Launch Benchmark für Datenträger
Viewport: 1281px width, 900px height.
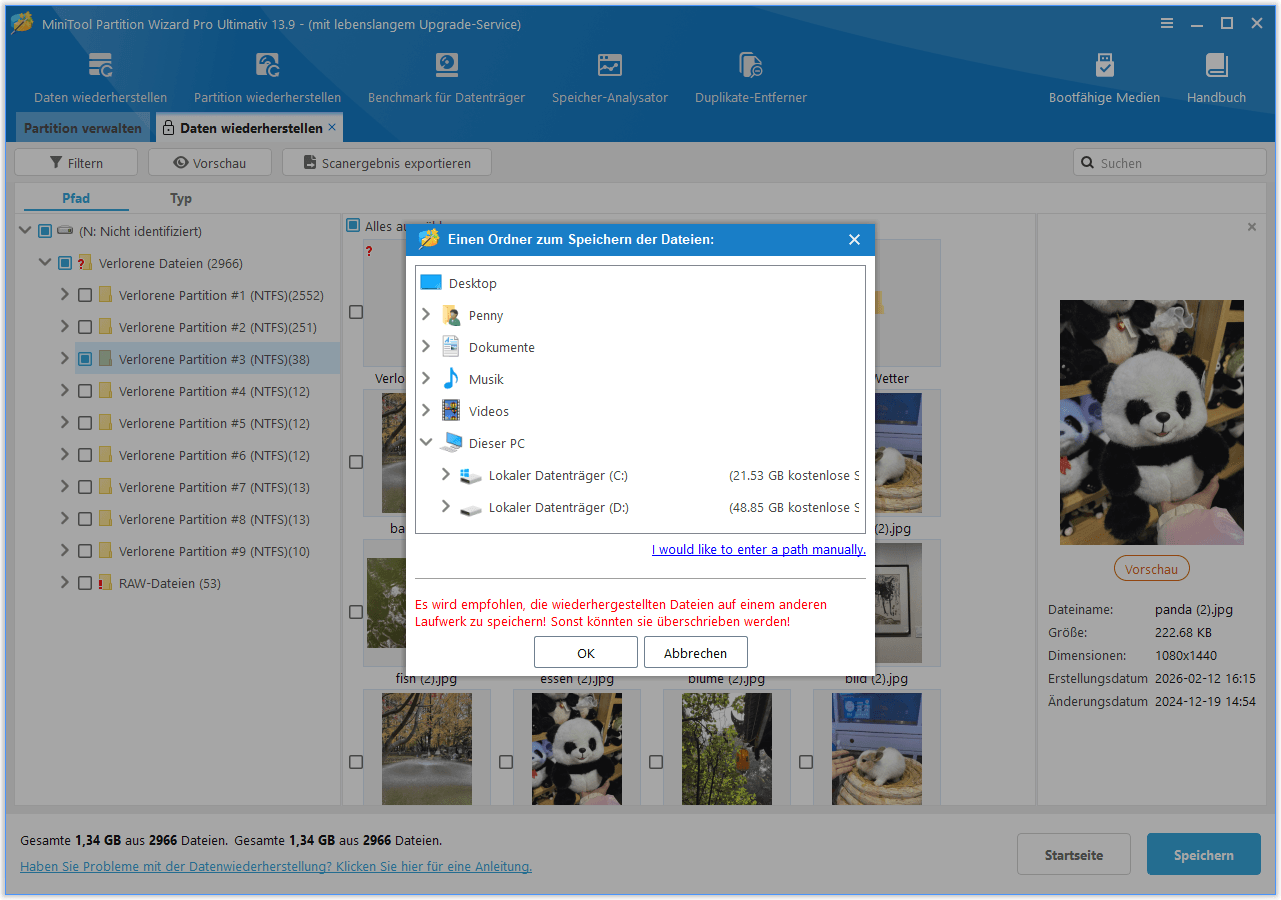(x=446, y=78)
